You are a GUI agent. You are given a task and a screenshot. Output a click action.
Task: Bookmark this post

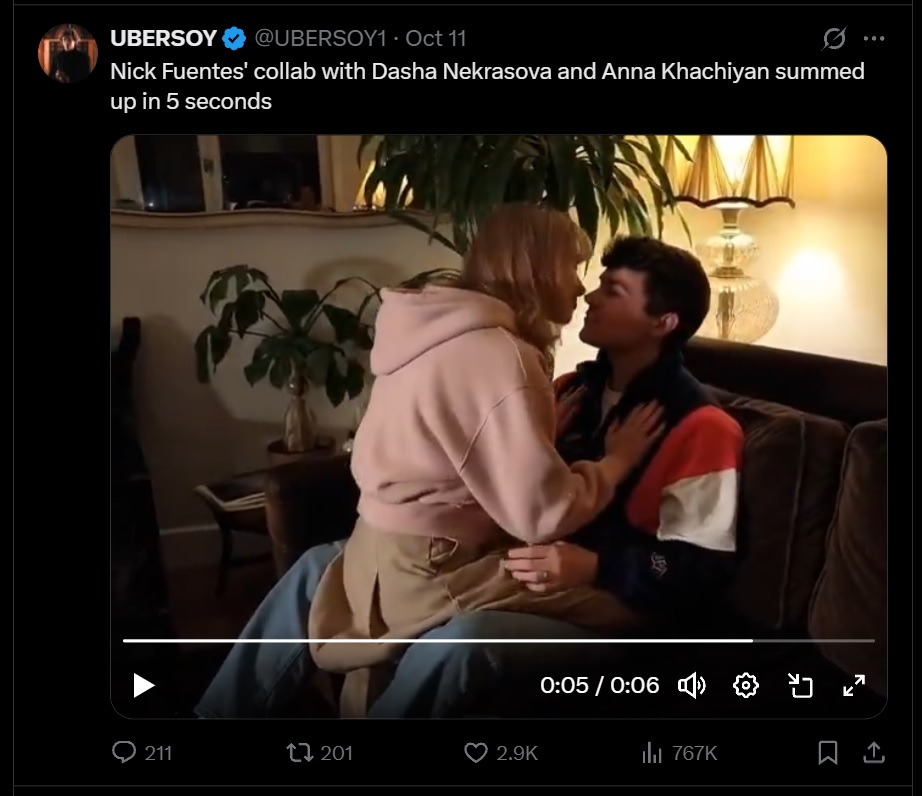828,752
